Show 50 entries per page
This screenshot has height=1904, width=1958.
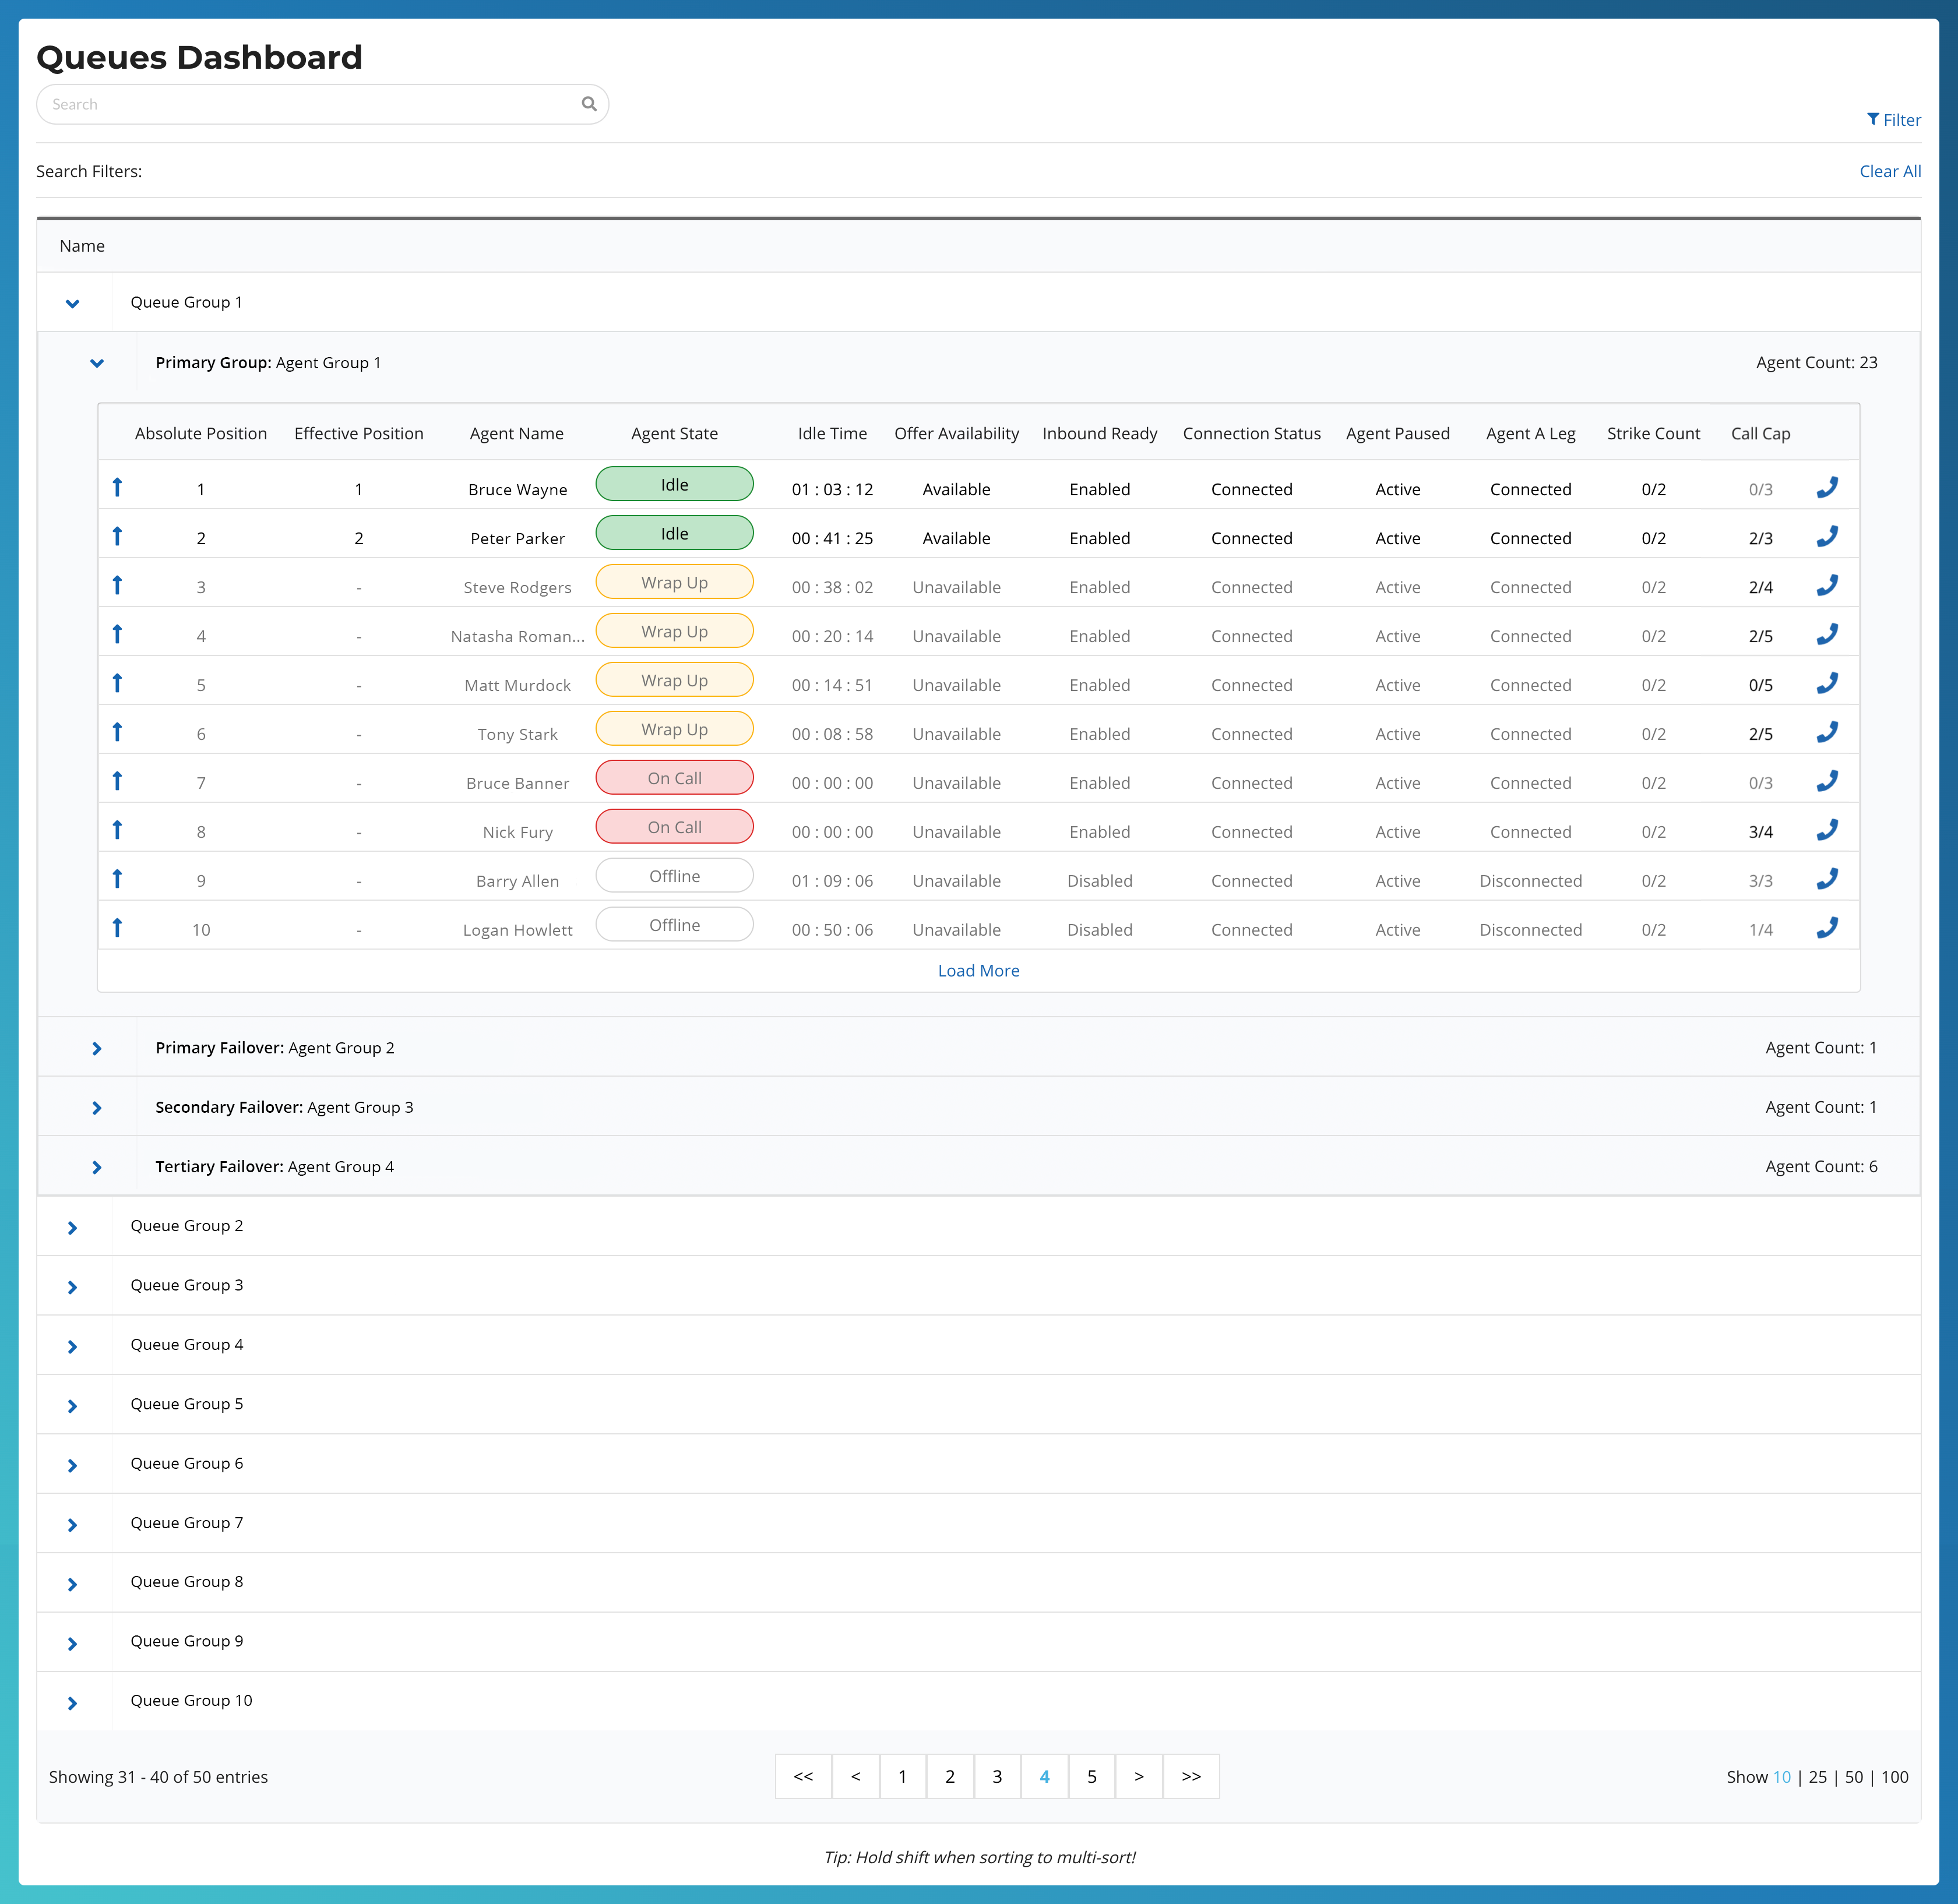click(x=1854, y=1777)
